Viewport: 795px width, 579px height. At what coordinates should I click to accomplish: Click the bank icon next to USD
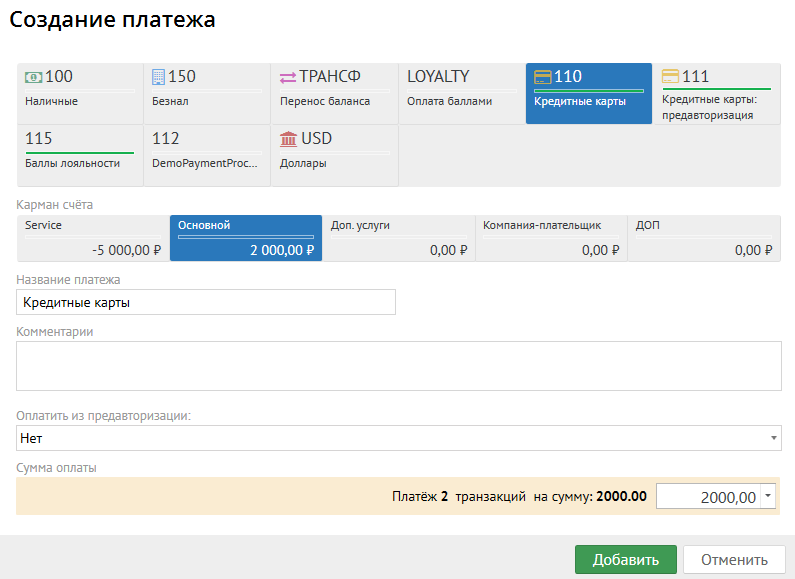(288, 139)
